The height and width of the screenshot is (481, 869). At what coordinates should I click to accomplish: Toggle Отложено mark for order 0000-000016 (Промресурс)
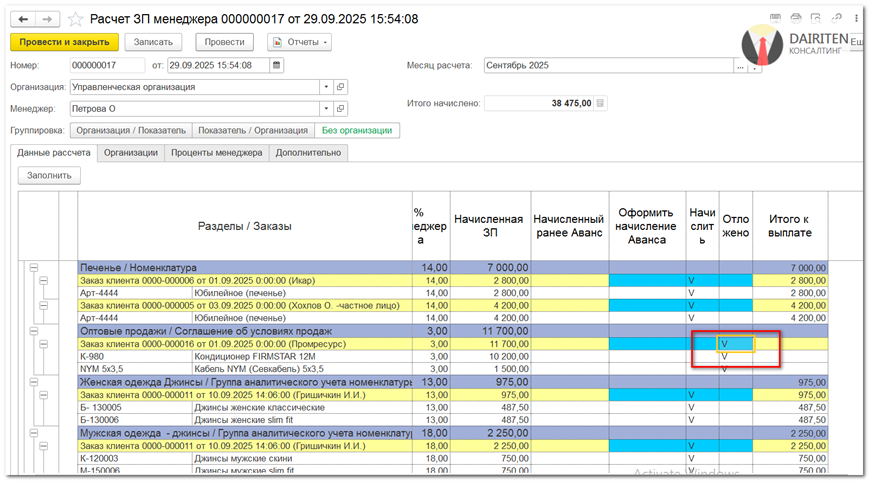[x=735, y=344]
